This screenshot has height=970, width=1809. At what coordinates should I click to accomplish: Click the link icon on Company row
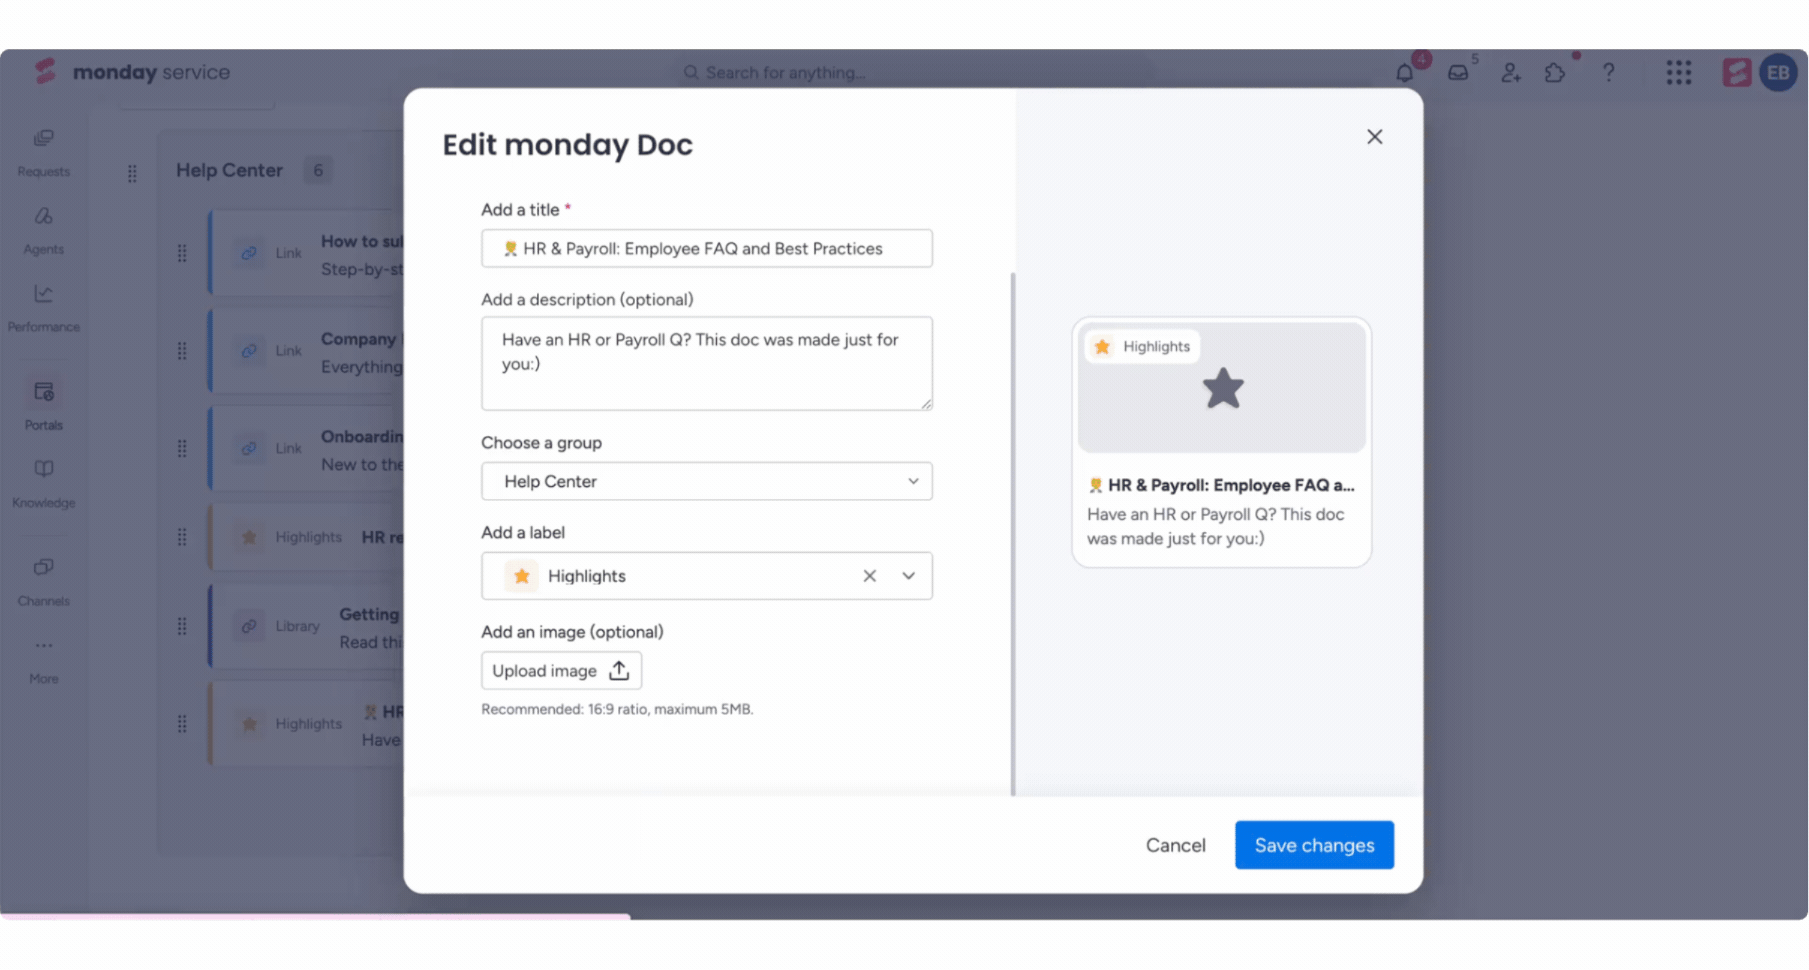[x=249, y=351]
